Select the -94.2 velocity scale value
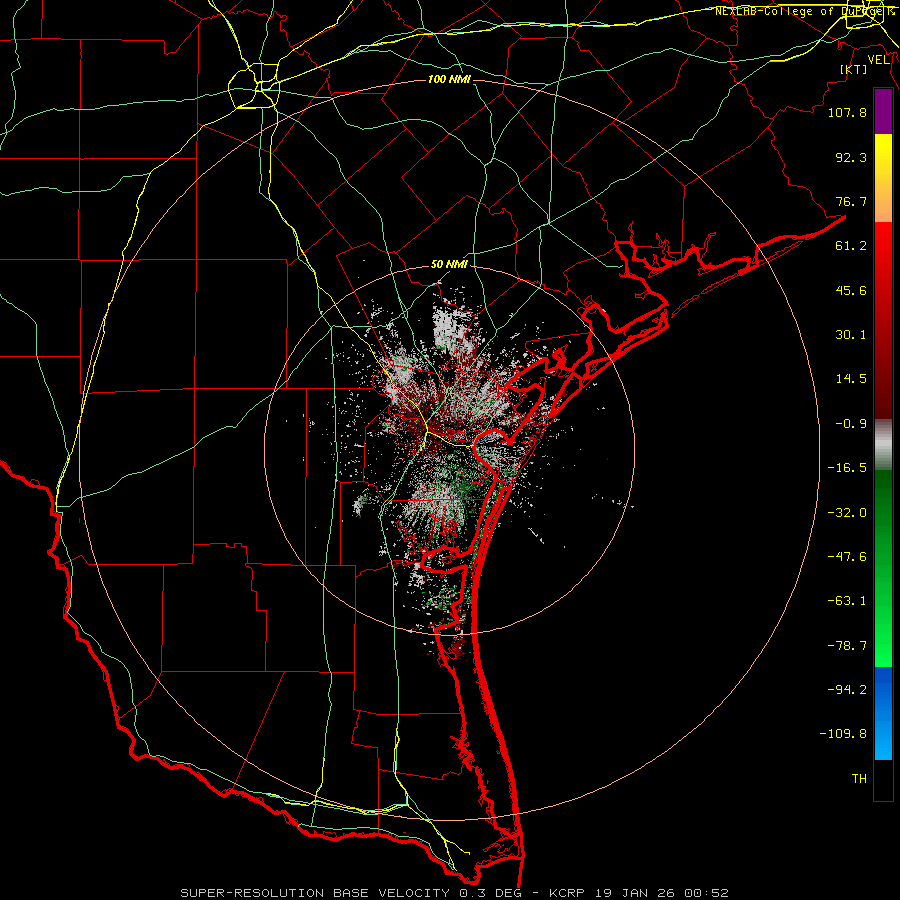The width and height of the screenshot is (900, 900). coord(847,690)
